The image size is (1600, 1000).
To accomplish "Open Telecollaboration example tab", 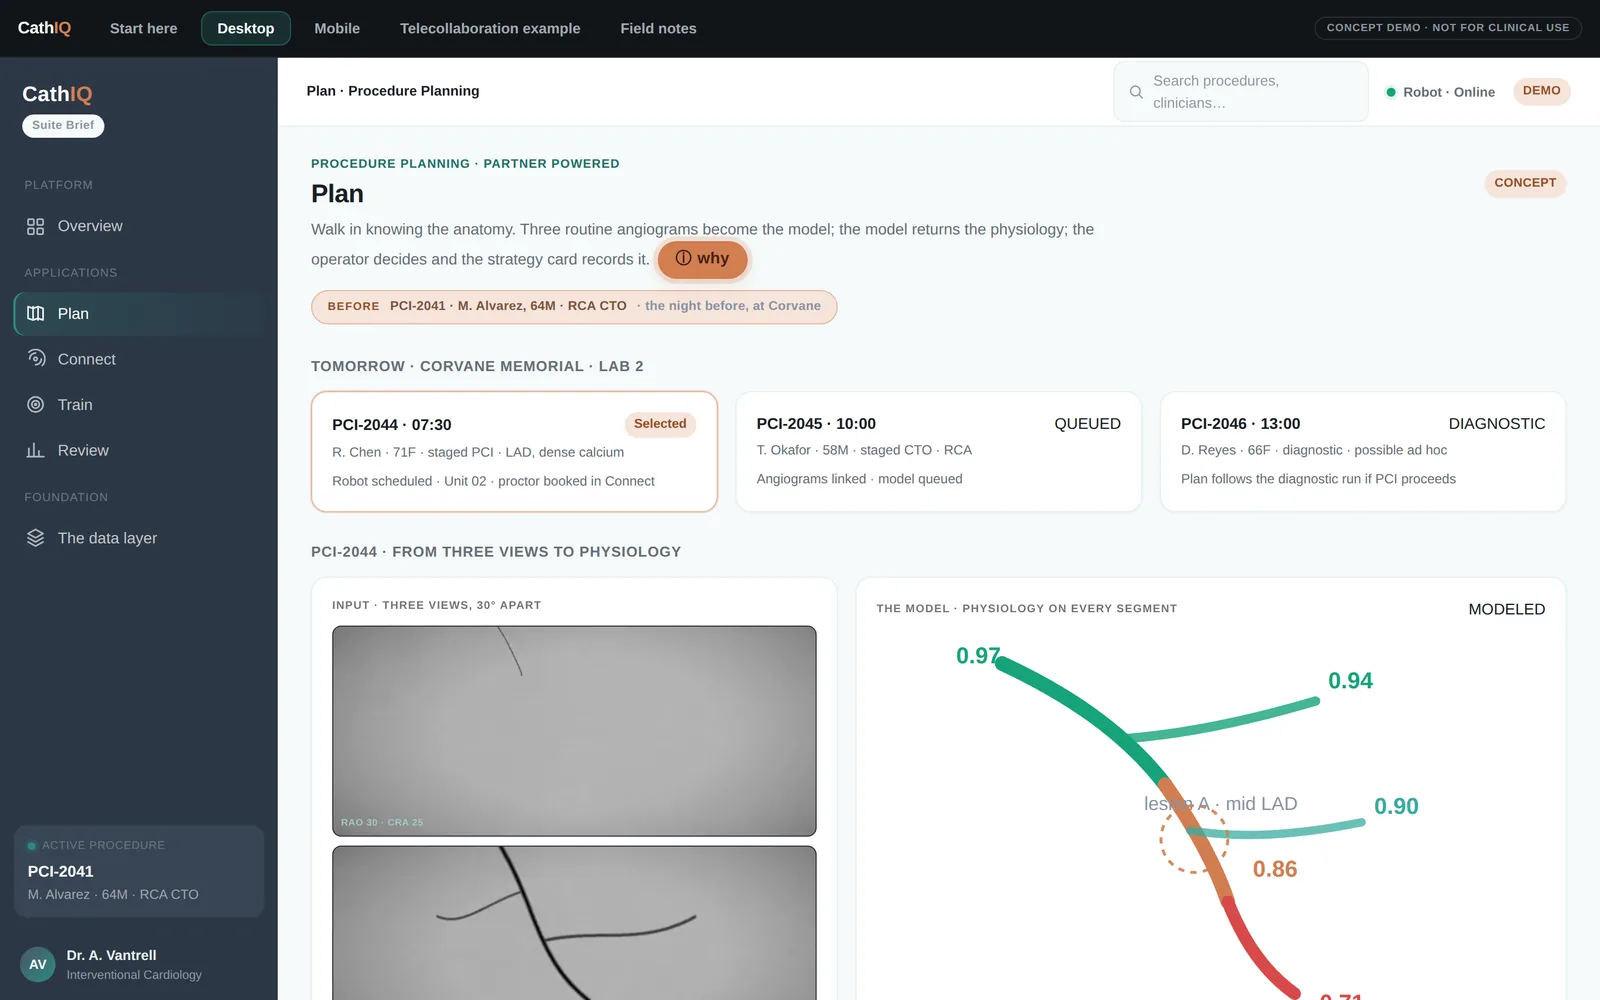I will tap(490, 28).
